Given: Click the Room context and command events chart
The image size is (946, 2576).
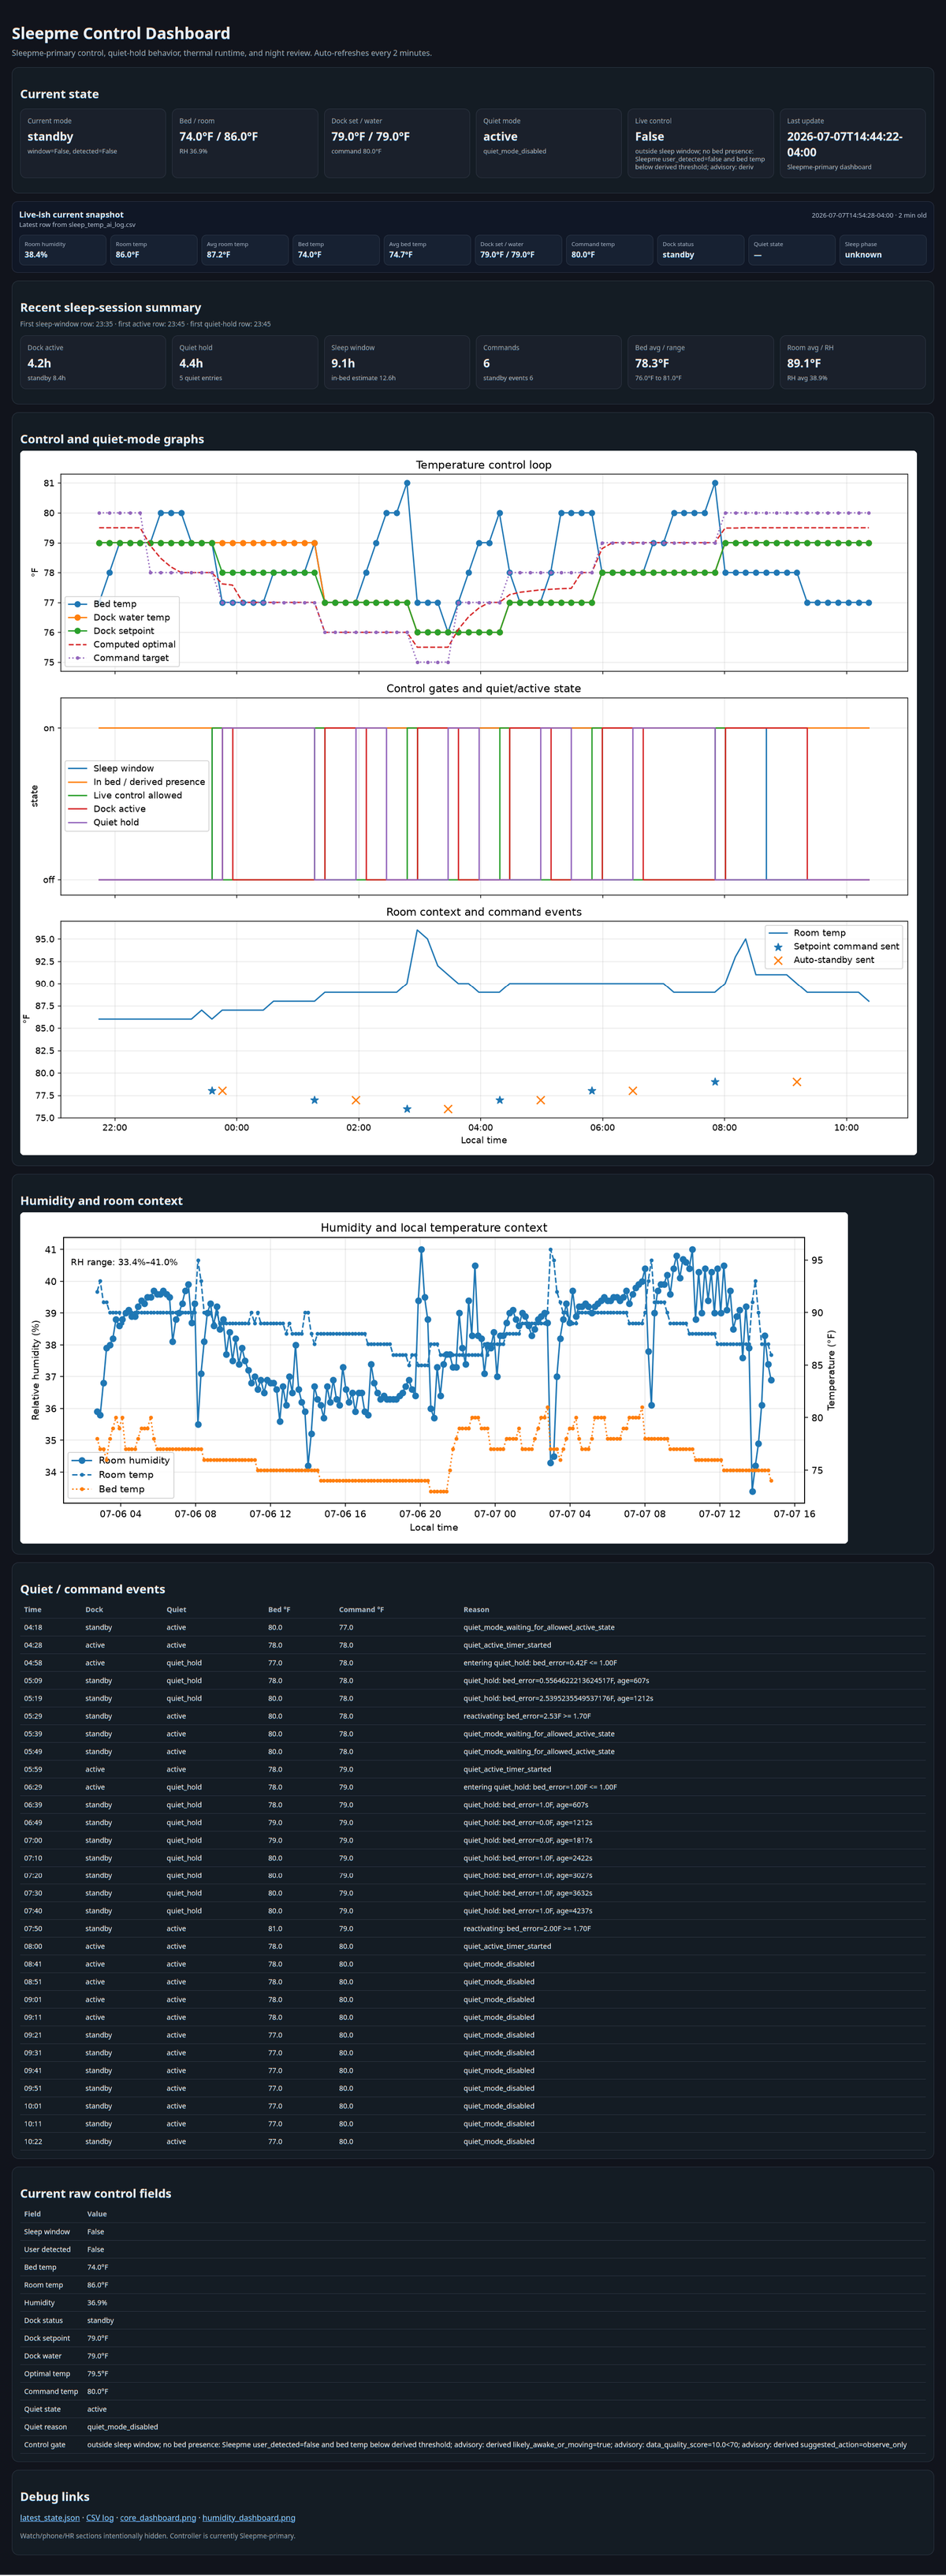Looking at the screenshot, I should coord(484,1019).
